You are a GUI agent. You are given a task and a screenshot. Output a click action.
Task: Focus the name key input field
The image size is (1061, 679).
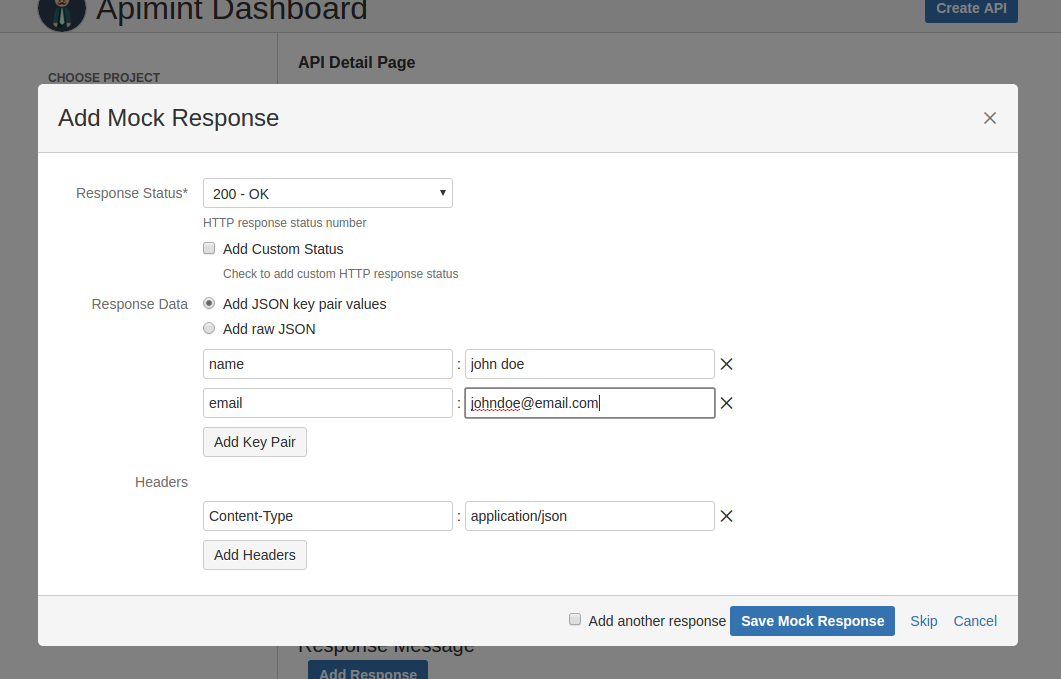pos(327,364)
